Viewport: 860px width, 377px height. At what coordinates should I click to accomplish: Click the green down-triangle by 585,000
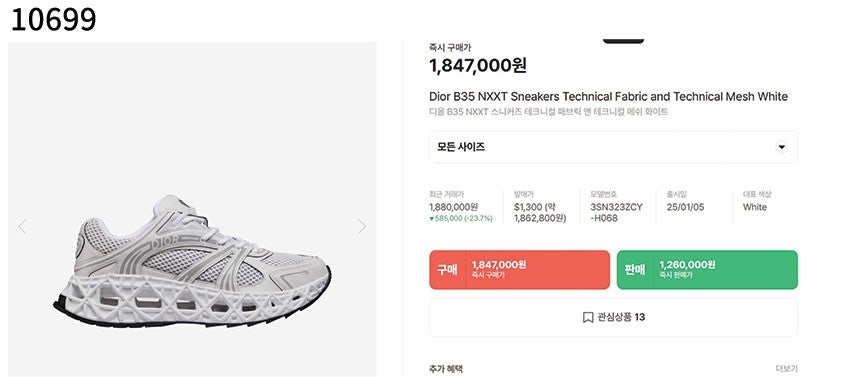click(x=432, y=218)
